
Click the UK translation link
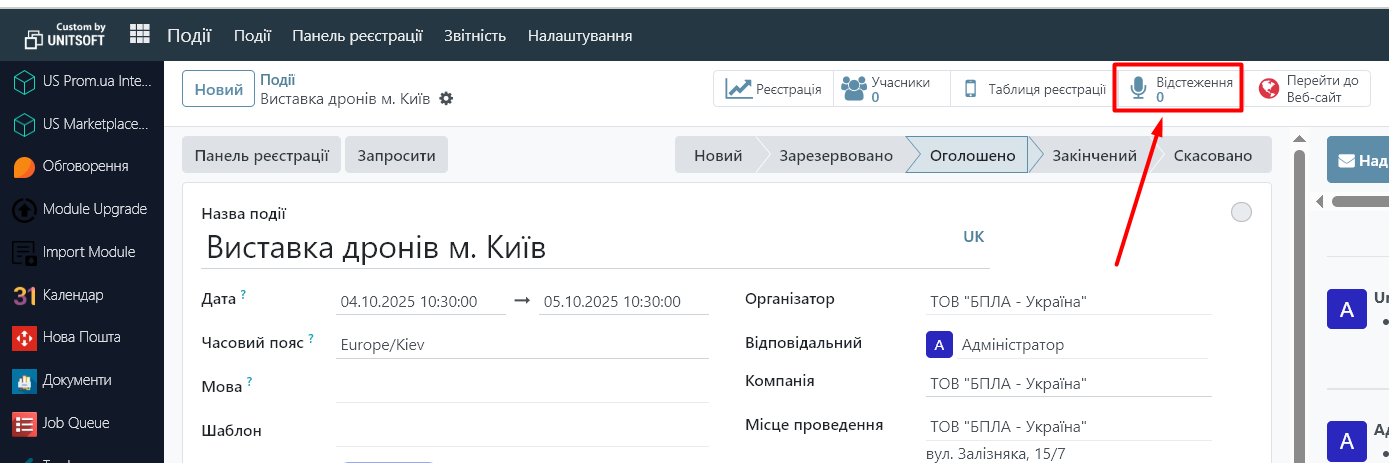pos(973,237)
